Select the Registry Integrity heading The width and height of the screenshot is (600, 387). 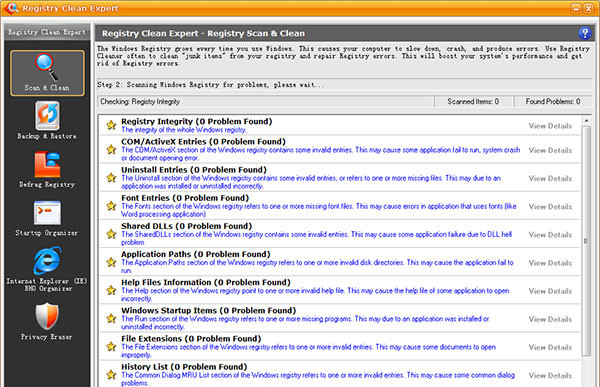point(197,121)
